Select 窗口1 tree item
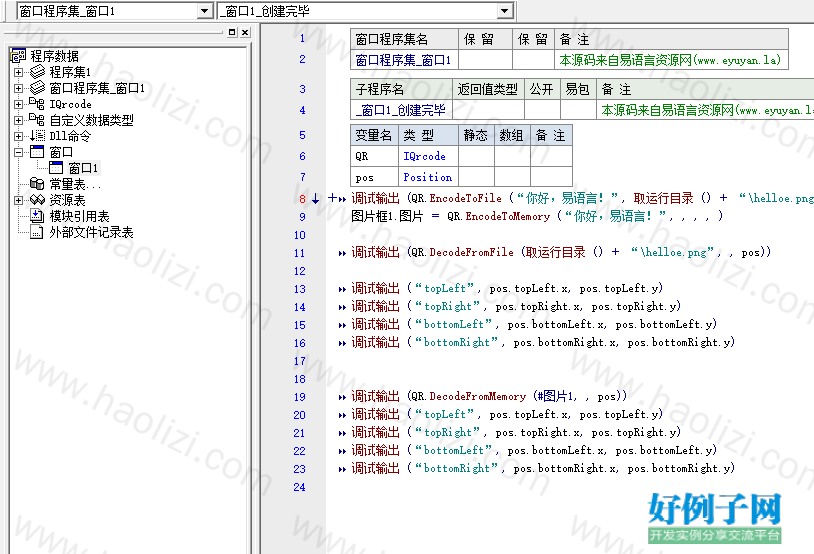Viewport: 814px width, 554px height. 83,168
